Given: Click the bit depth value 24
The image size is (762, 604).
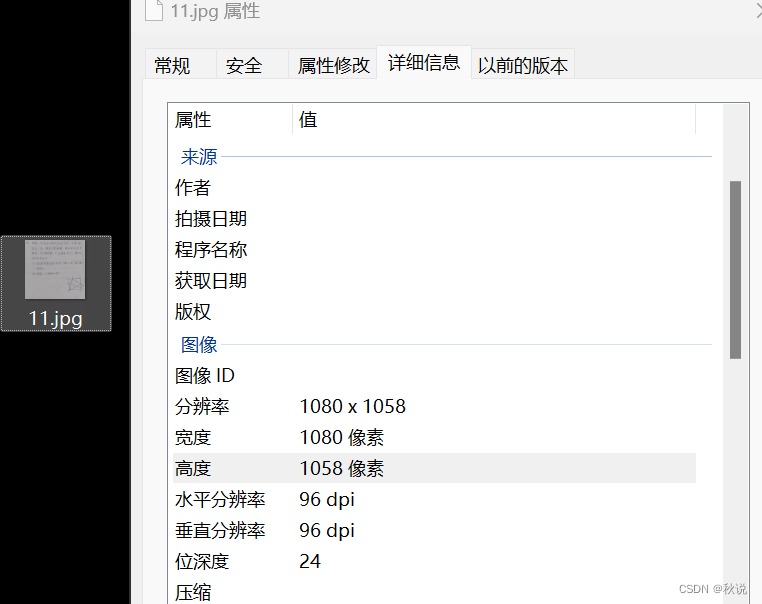Looking at the screenshot, I should pyautogui.click(x=310, y=562).
